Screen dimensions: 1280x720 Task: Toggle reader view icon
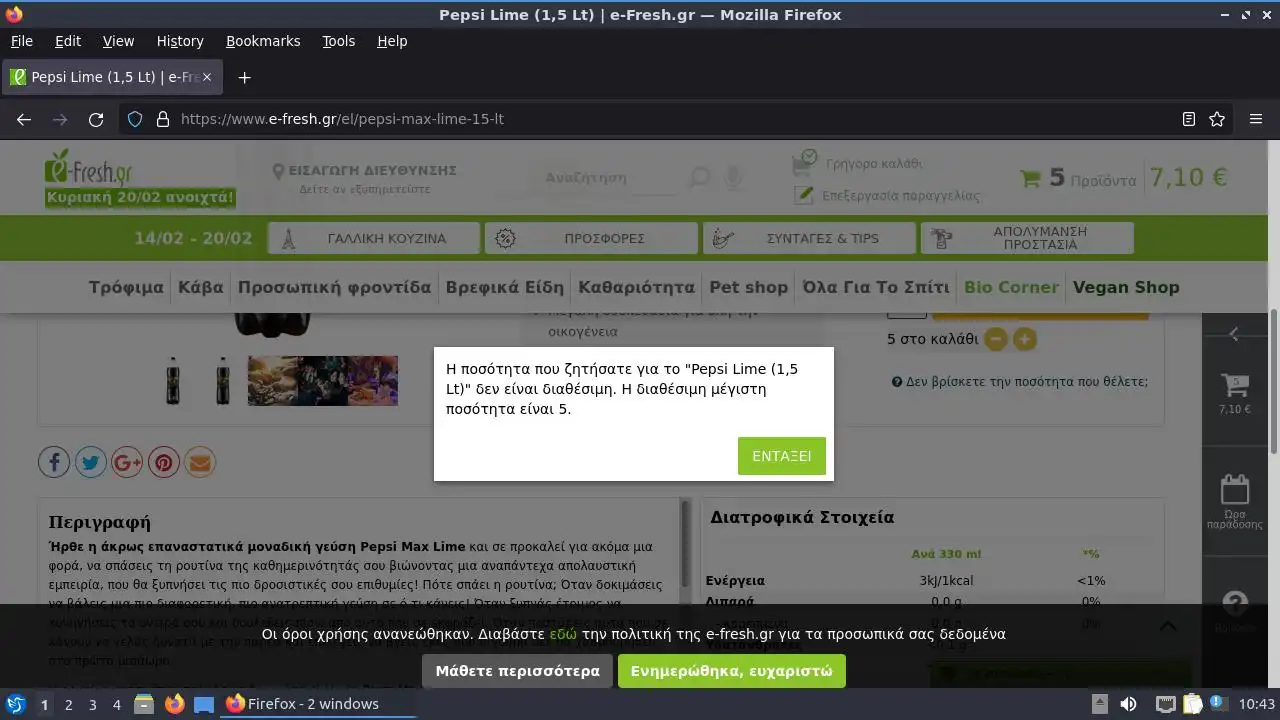click(x=1189, y=119)
